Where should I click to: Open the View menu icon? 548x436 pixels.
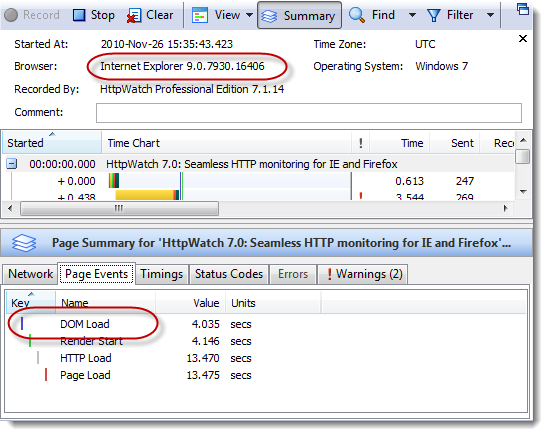(200, 15)
